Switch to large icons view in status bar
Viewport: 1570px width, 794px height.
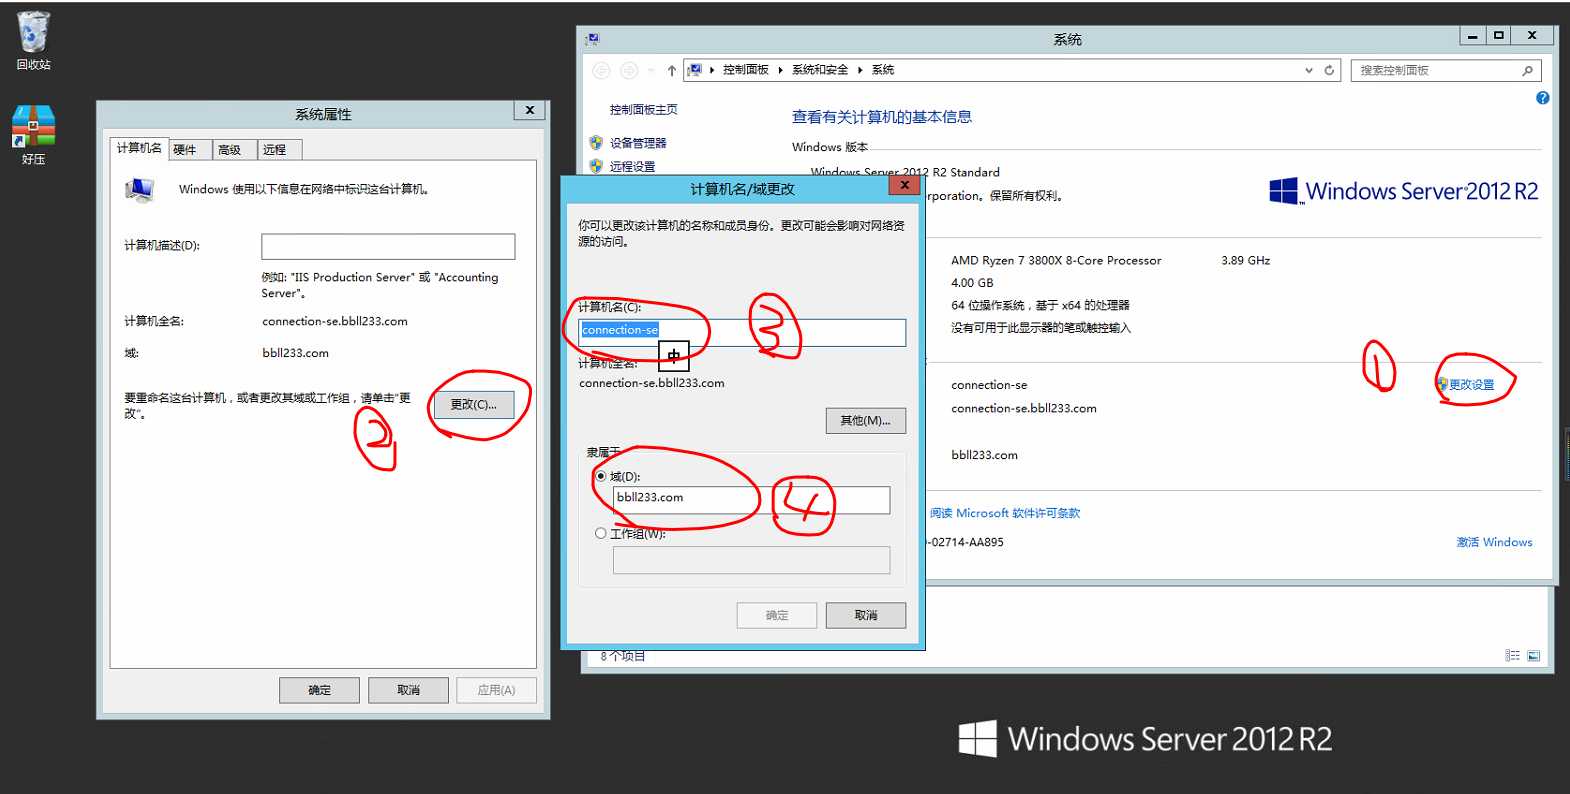click(x=1534, y=656)
